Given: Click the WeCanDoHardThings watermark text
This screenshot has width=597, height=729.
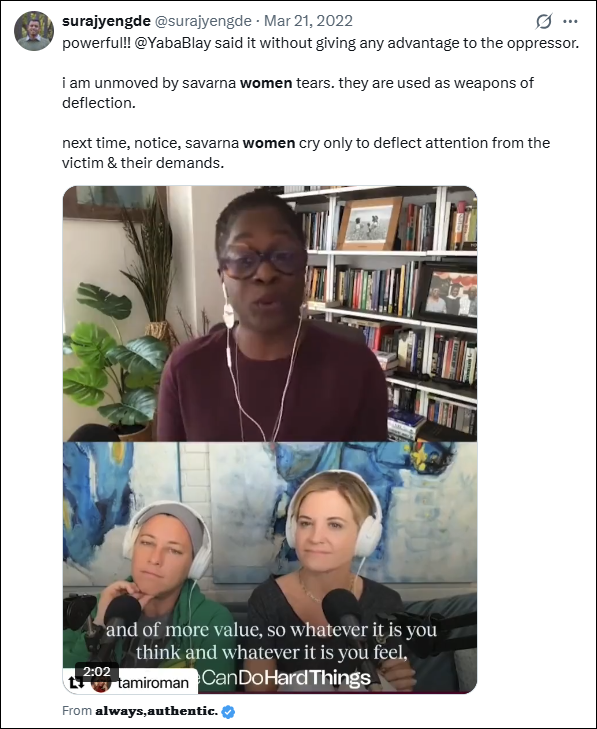Looking at the screenshot, I should [284, 678].
